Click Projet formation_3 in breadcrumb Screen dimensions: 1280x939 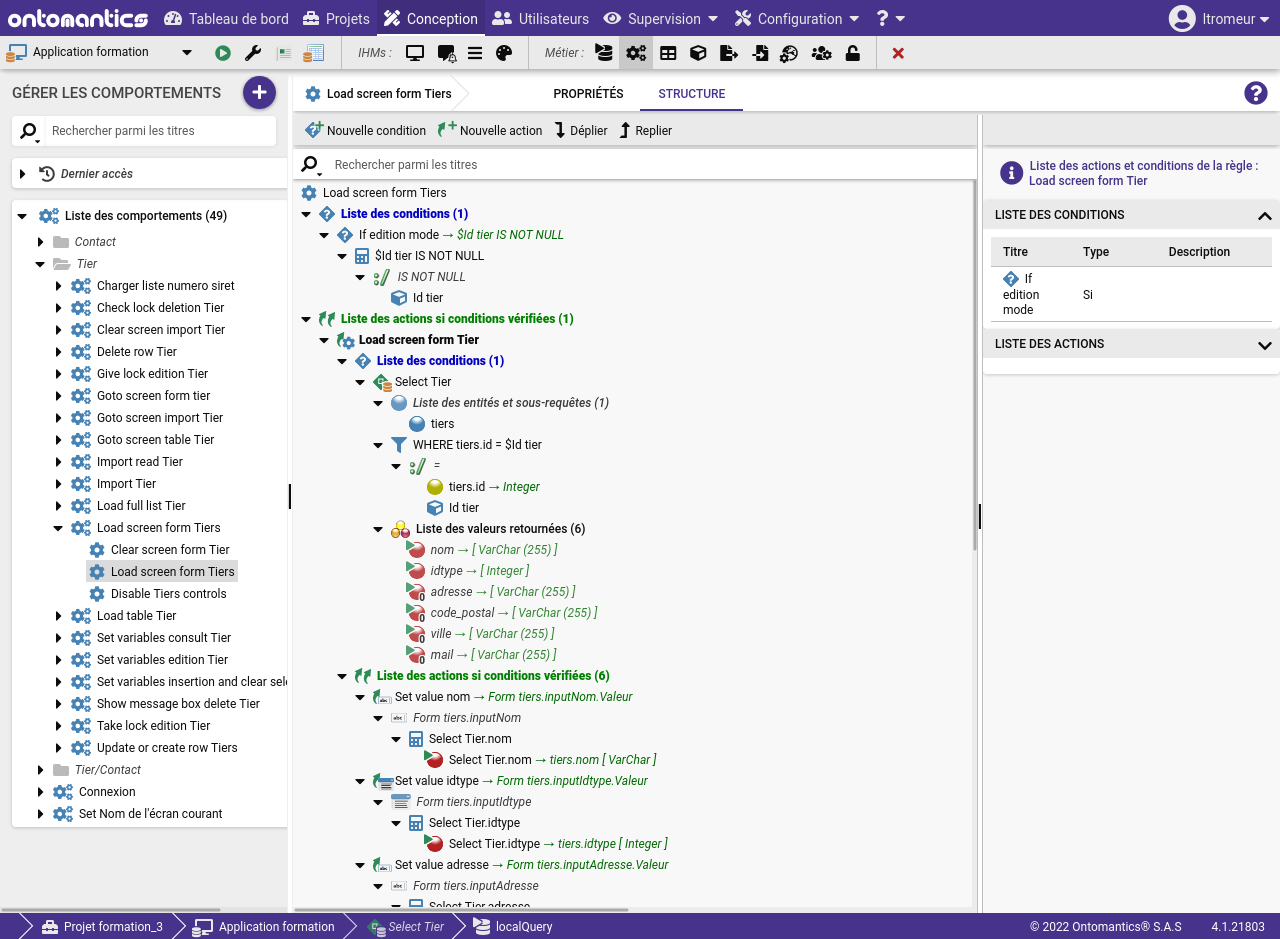pyautogui.click(x=102, y=927)
